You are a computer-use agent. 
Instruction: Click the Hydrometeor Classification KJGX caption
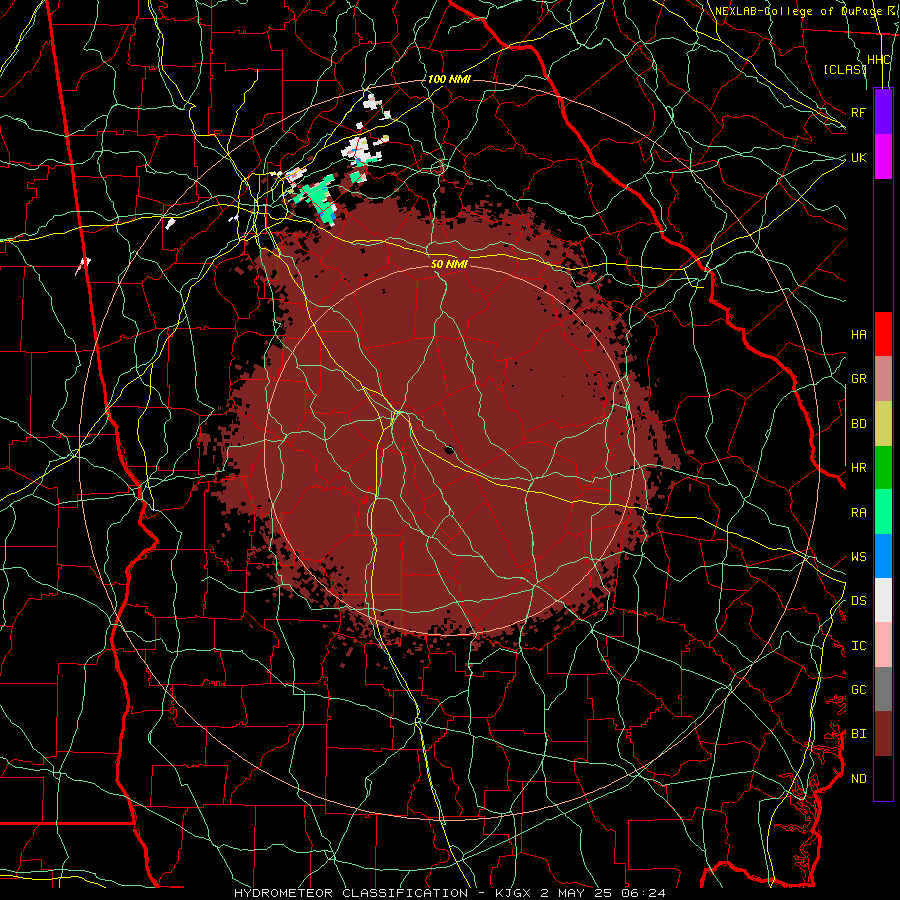pyautogui.click(x=449, y=893)
